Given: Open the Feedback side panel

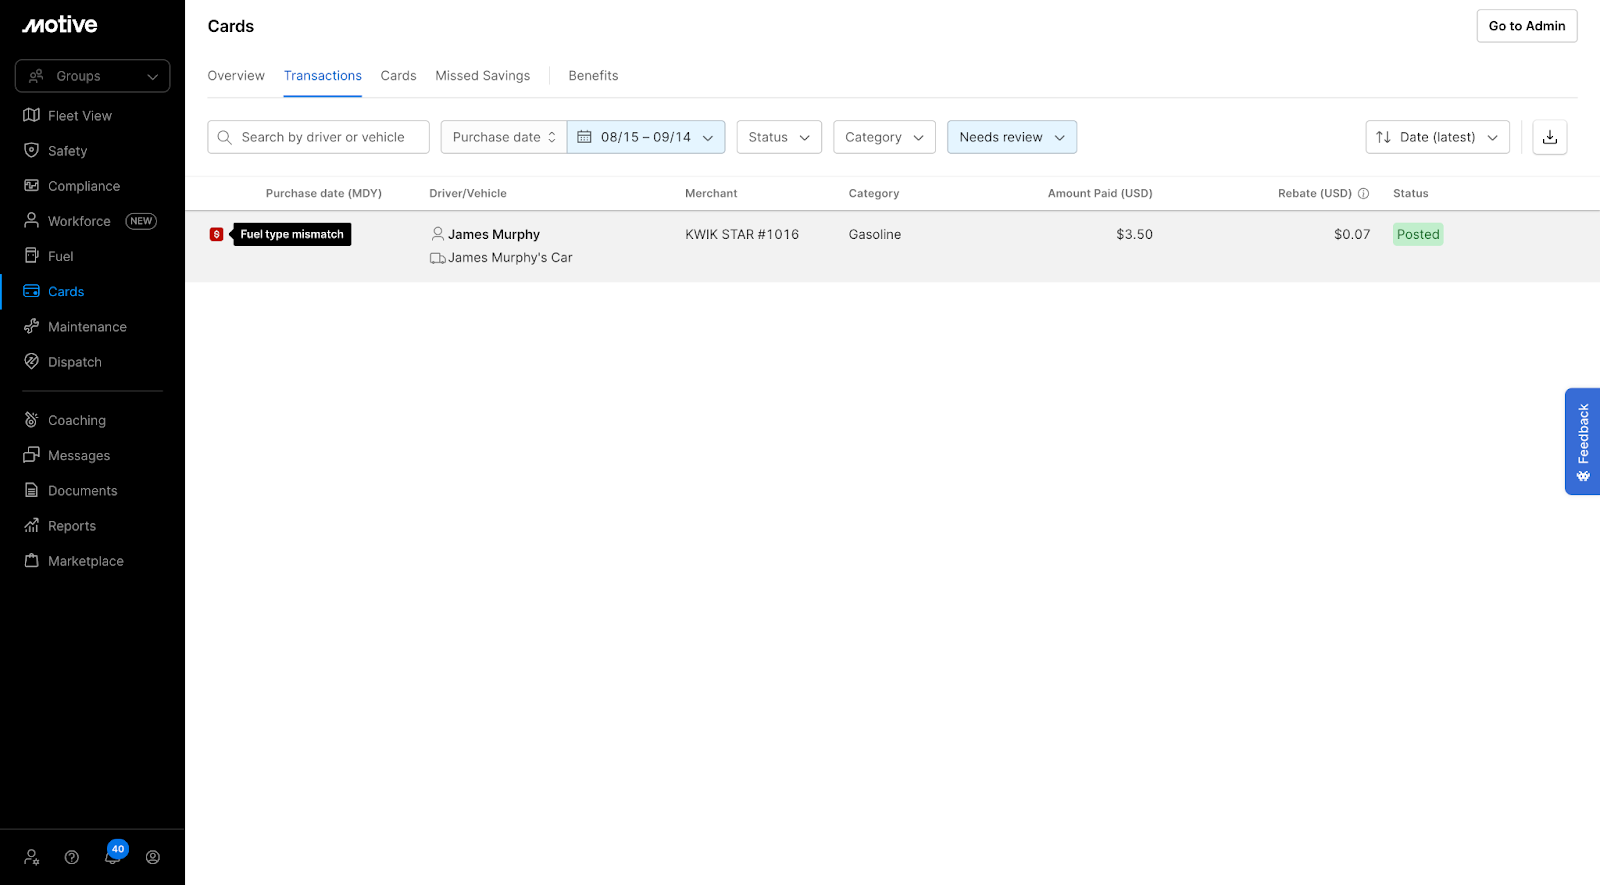Looking at the screenshot, I should point(1582,441).
